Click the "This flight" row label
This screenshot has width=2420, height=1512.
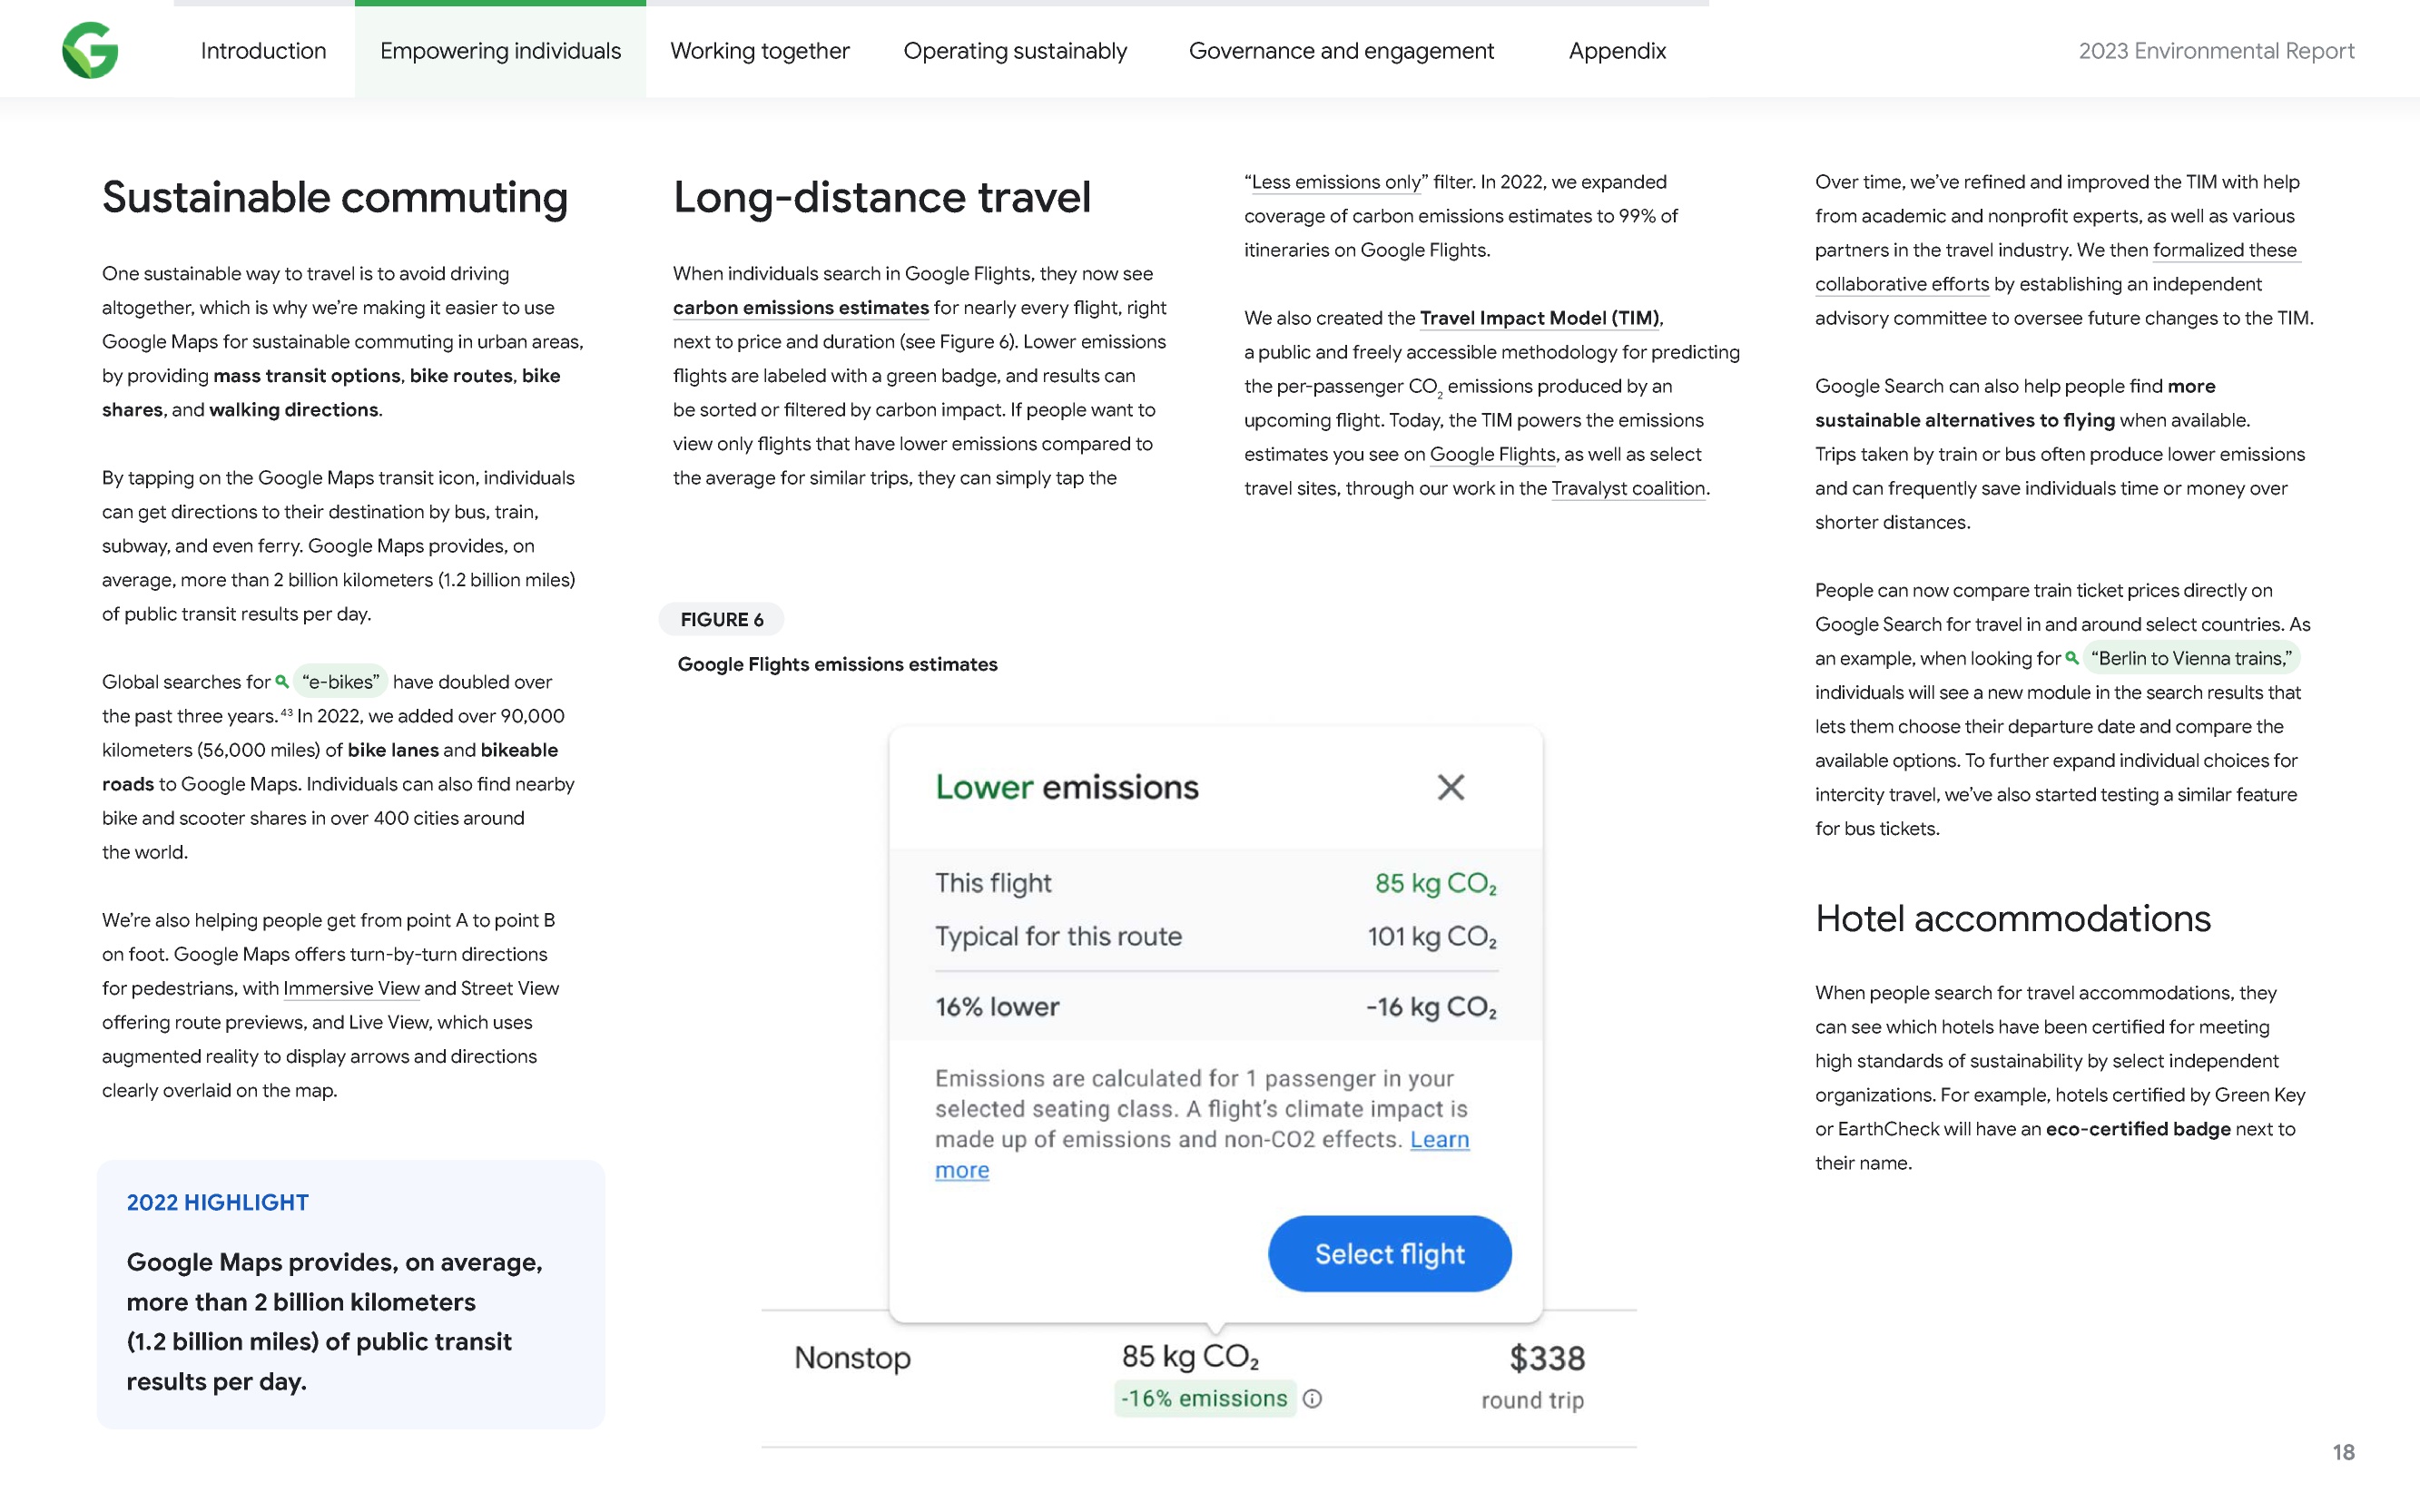[993, 883]
